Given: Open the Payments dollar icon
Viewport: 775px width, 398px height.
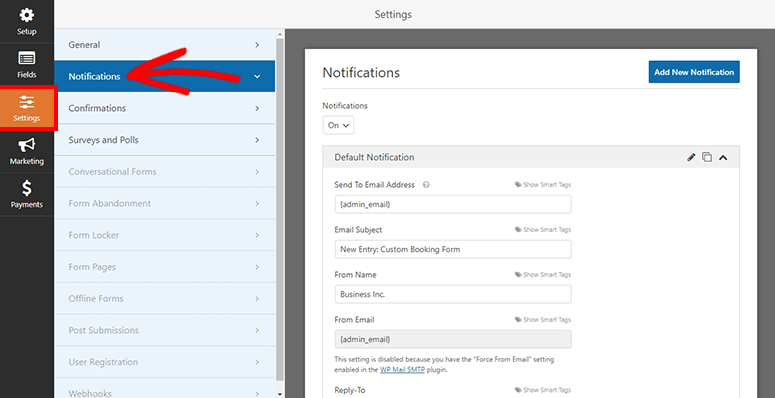Looking at the screenshot, I should [27, 188].
